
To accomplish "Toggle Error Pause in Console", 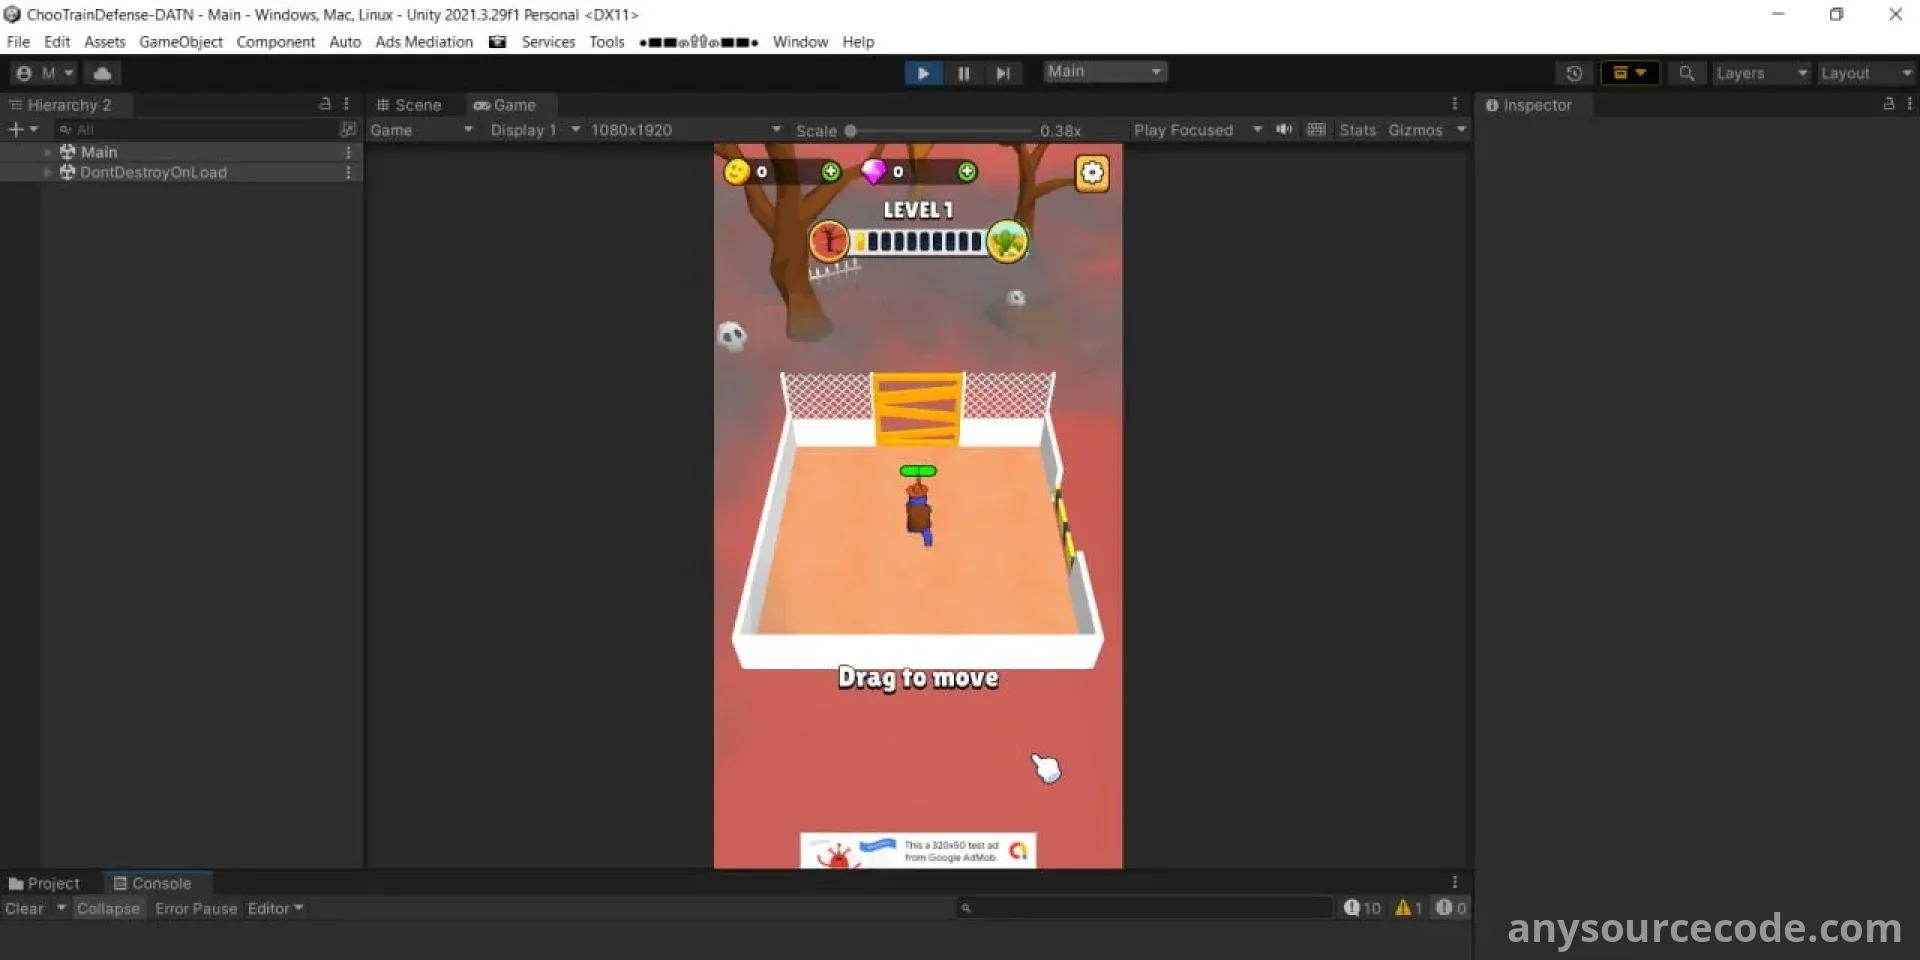I will 196,908.
